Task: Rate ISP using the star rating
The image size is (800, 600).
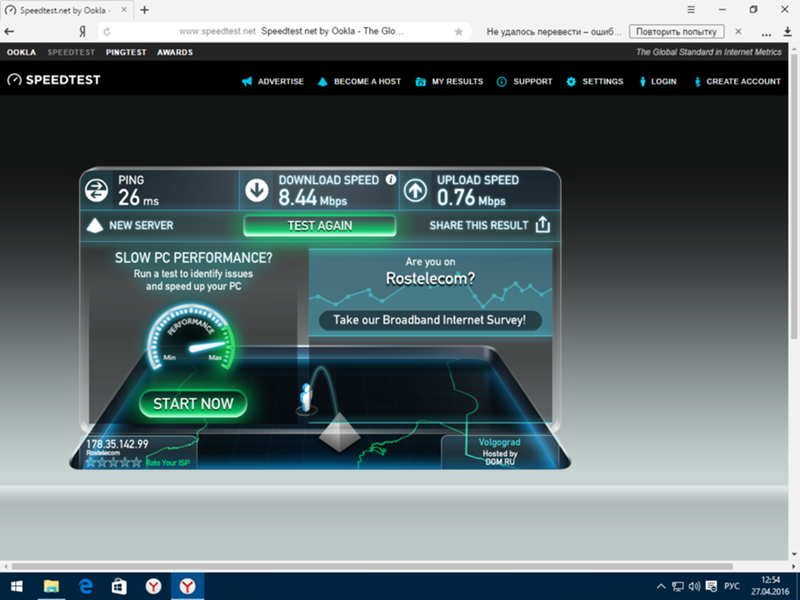Action: 113,462
